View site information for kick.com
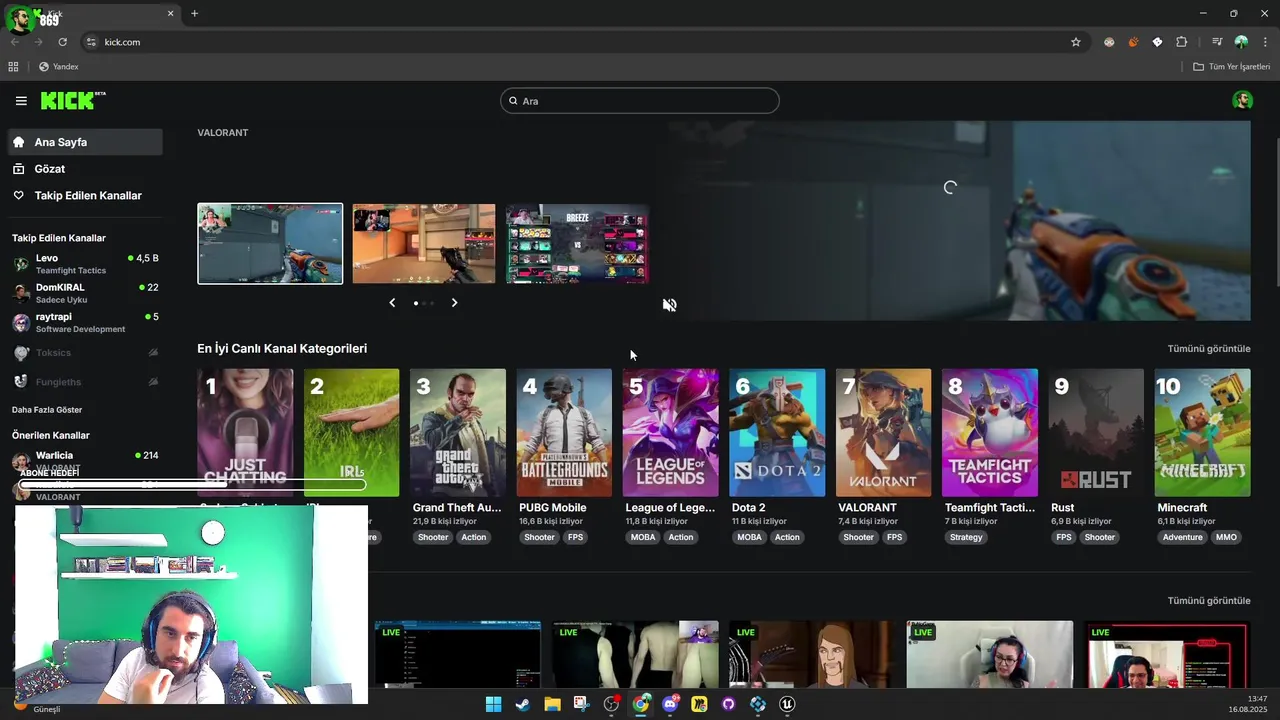 click(91, 42)
